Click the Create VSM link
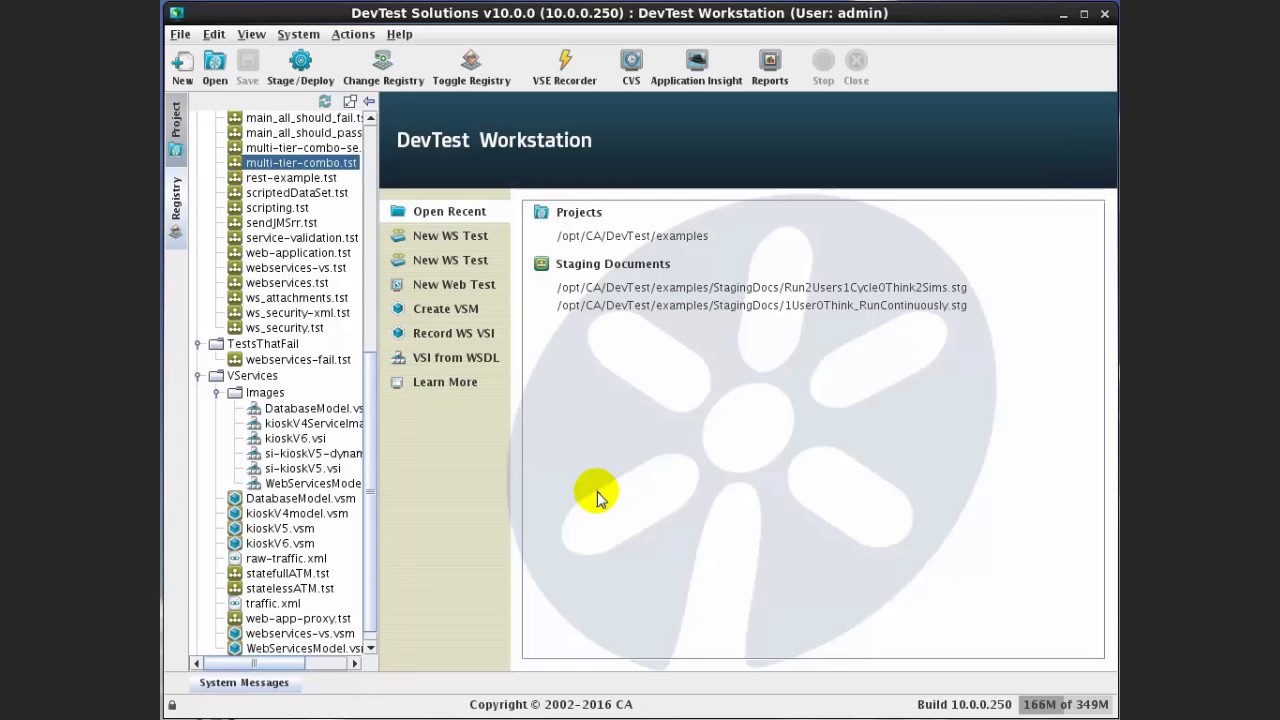 (445, 309)
